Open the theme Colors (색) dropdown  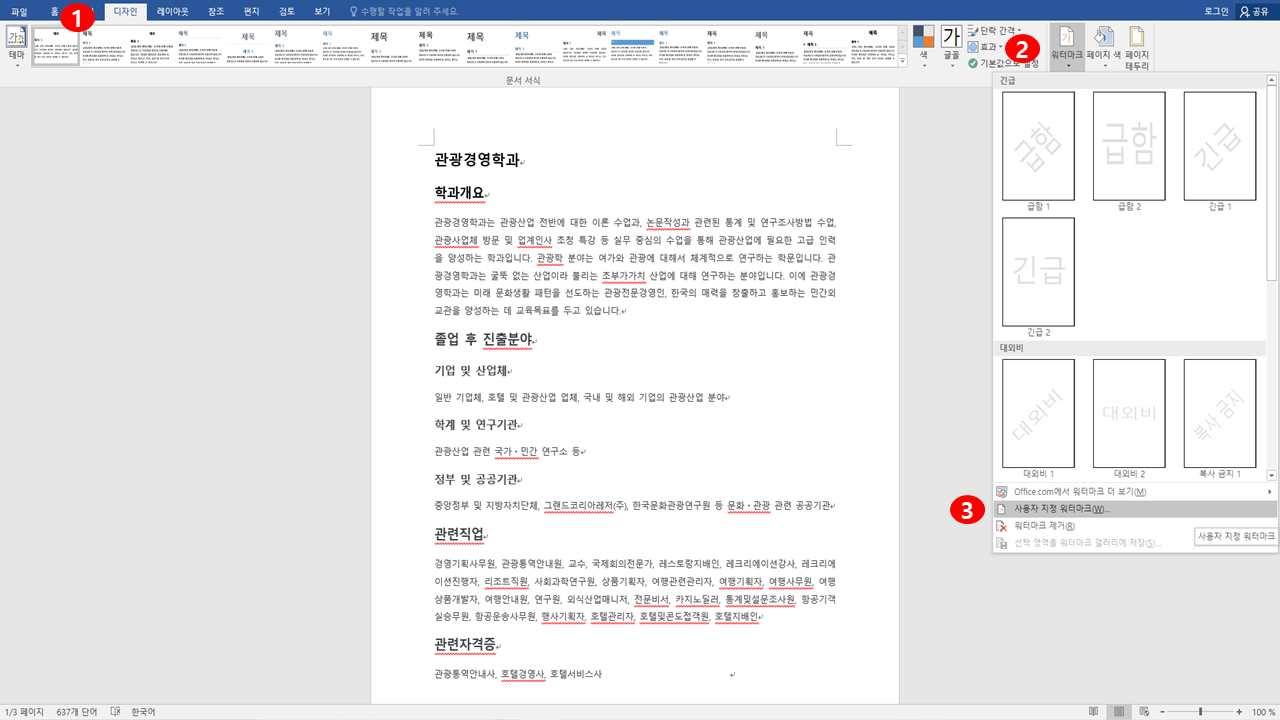pyautogui.click(x=920, y=40)
